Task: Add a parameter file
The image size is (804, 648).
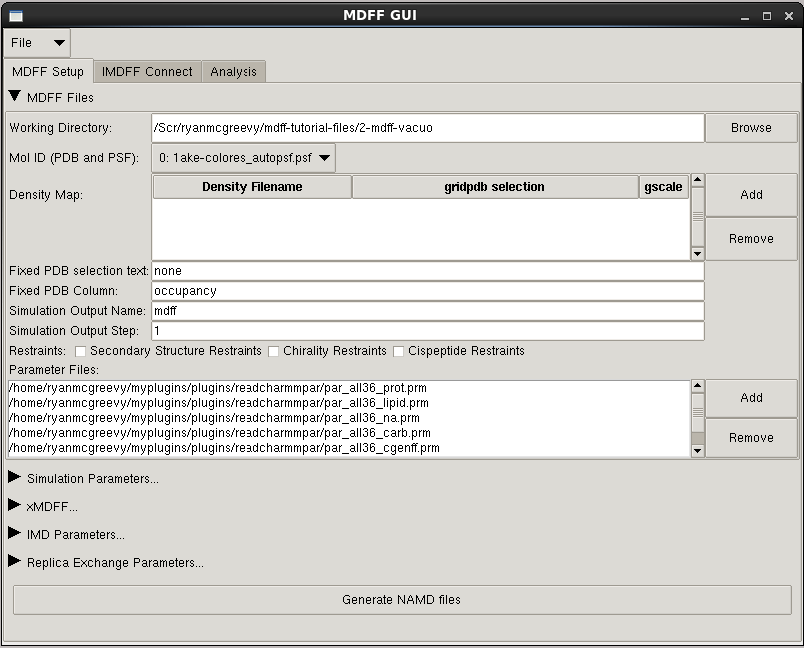Action: 750,398
